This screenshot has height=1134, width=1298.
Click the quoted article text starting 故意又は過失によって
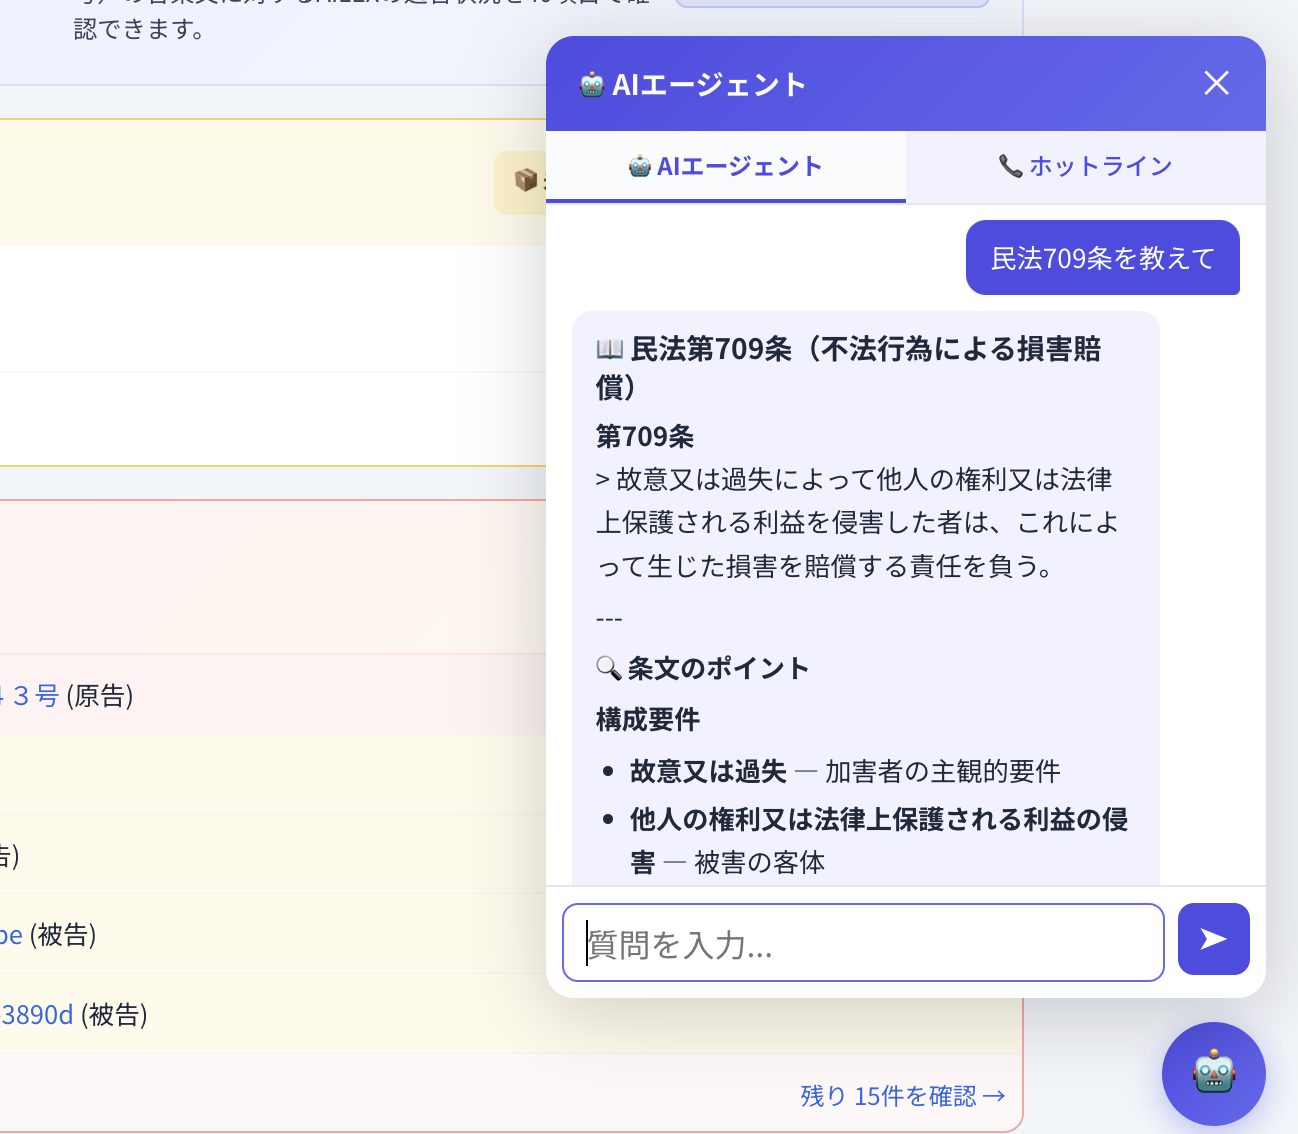(856, 523)
